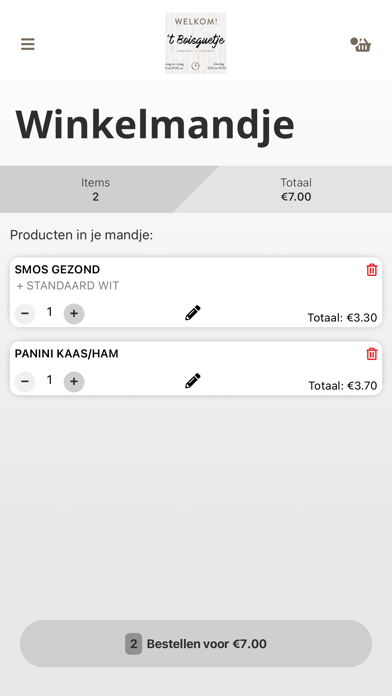Increase PANINI KAAS/HAM quantity with plus

[x=74, y=381]
